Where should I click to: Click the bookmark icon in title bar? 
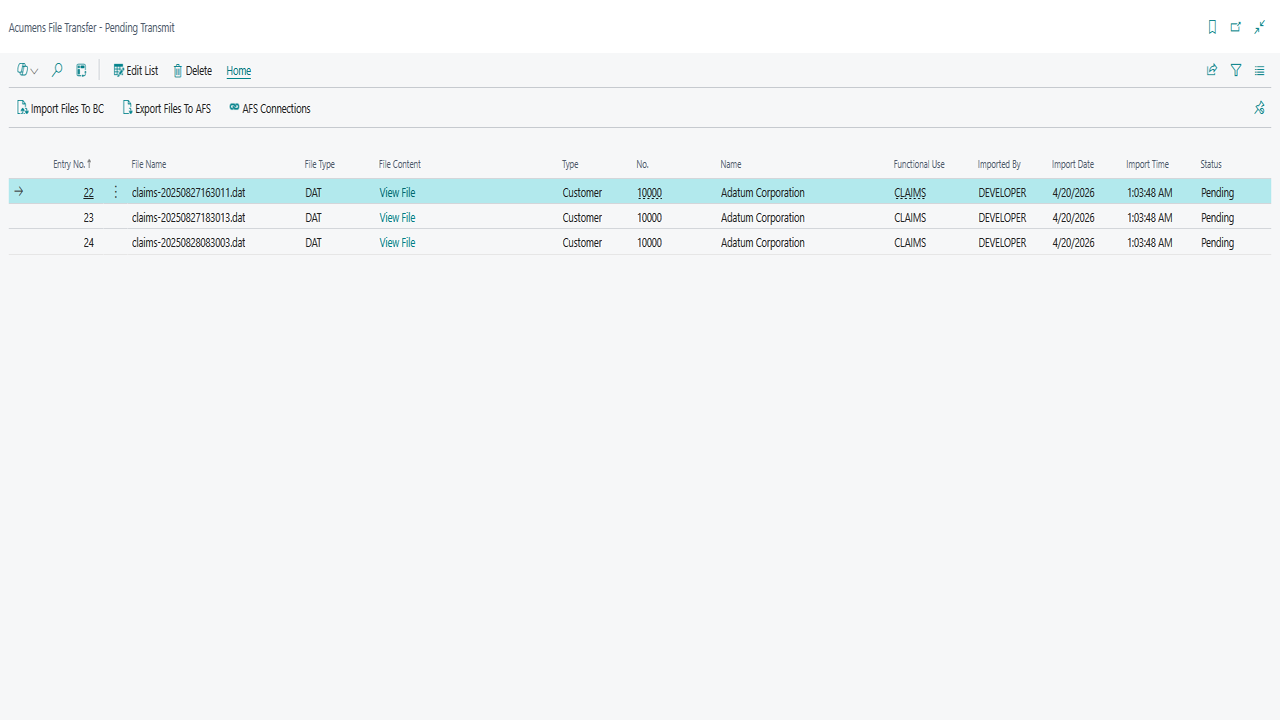coord(1213,28)
